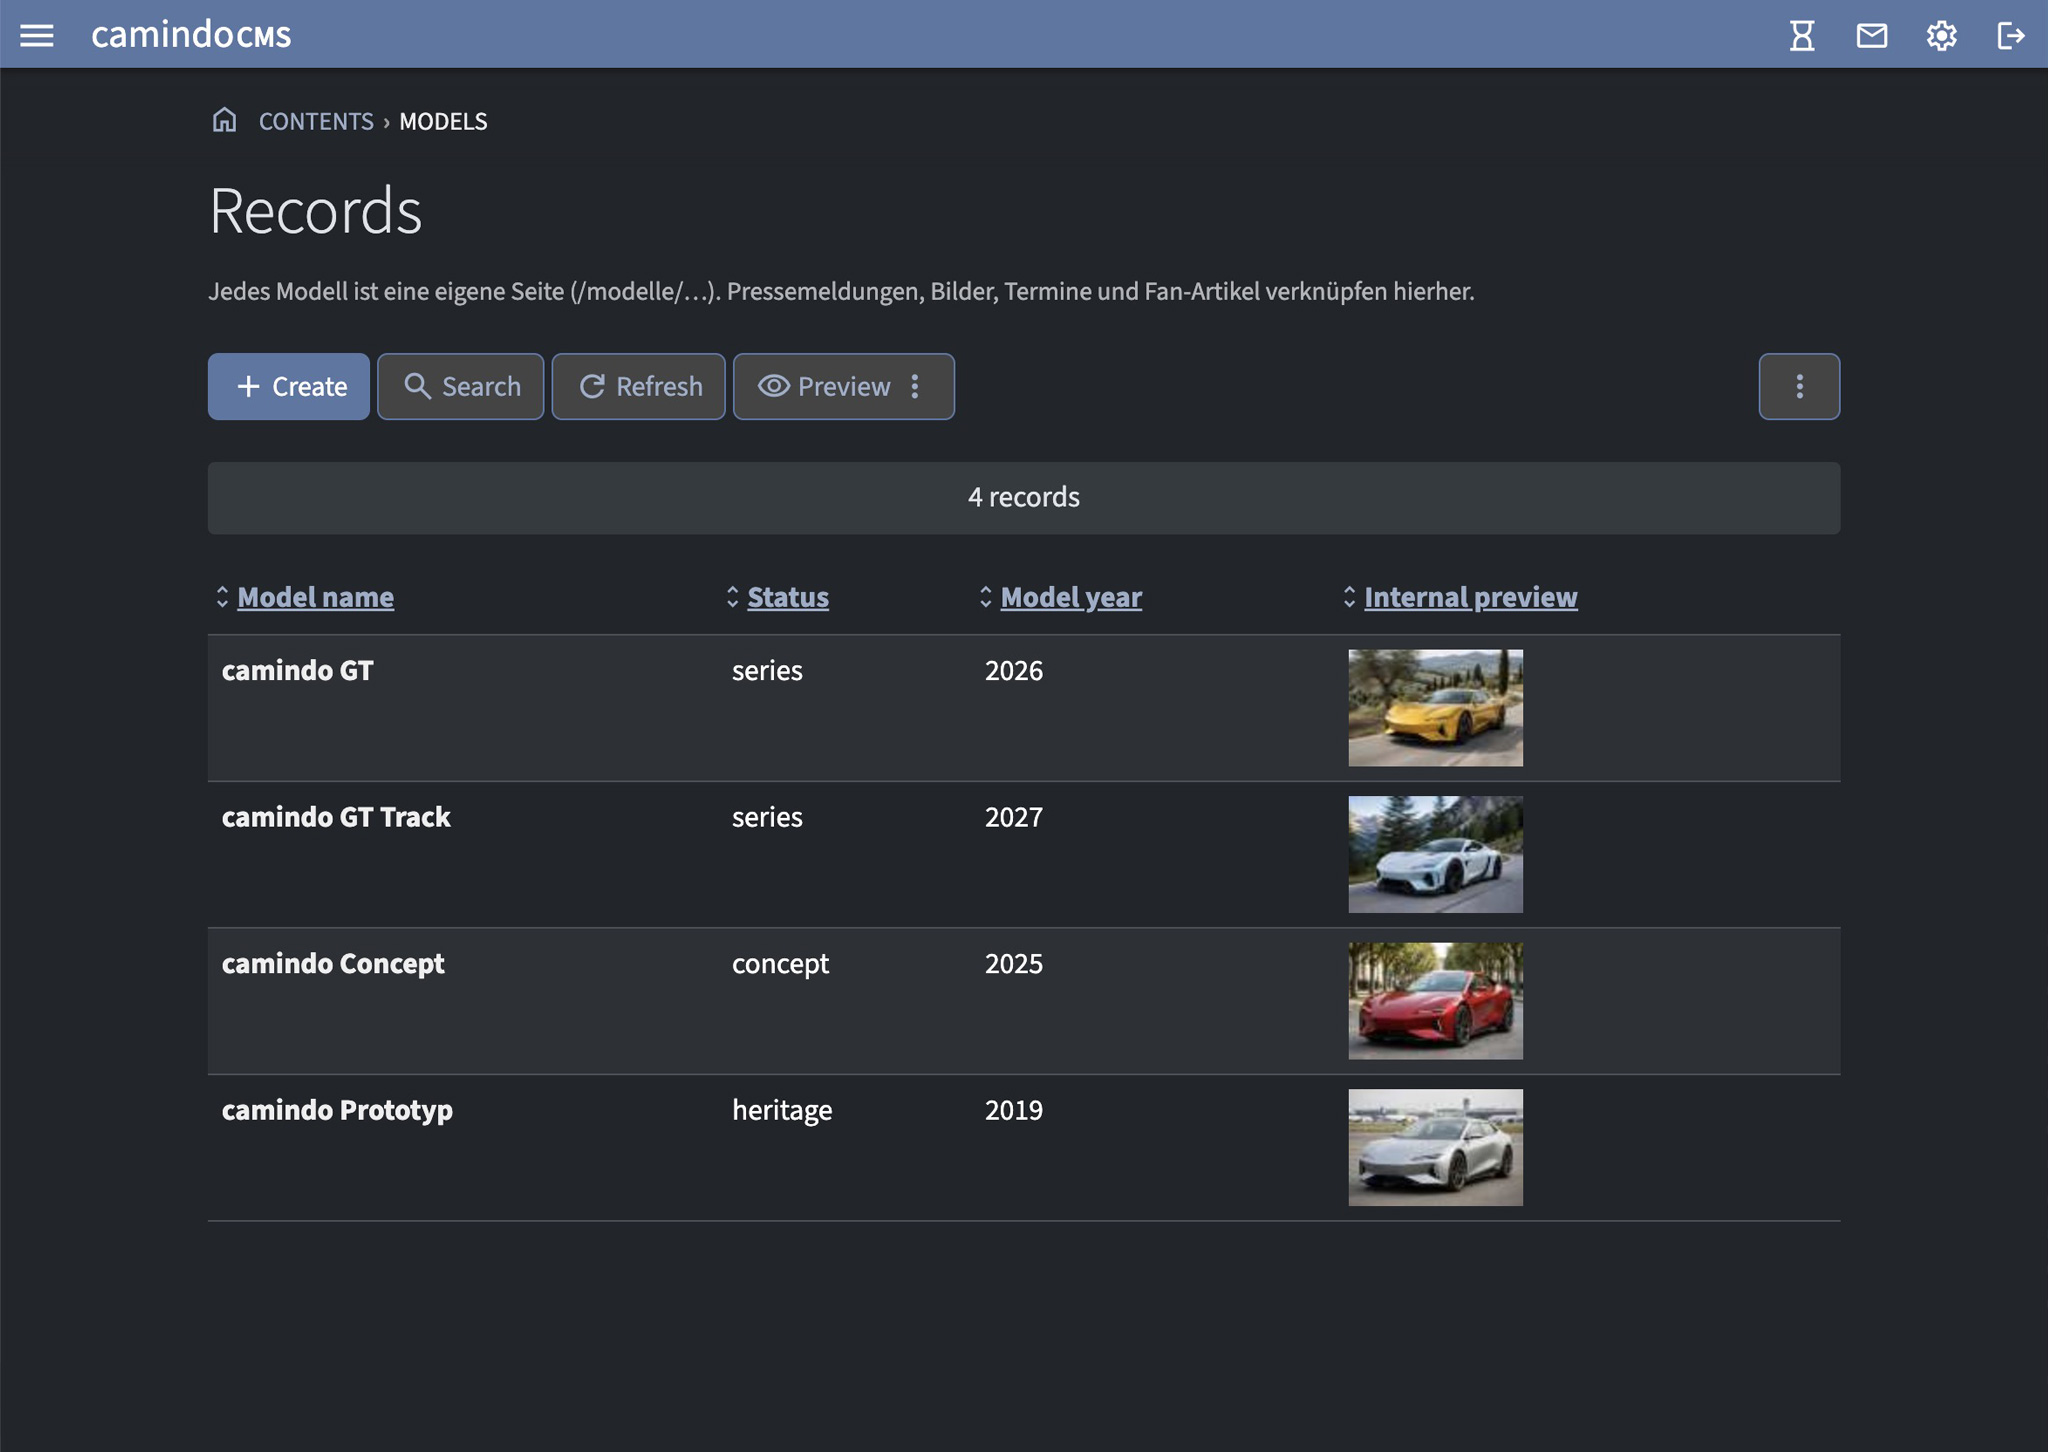This screenshot has height=1452, width=2048.
Task: Open the camindo Concept record
Action: tap(333, 963)
